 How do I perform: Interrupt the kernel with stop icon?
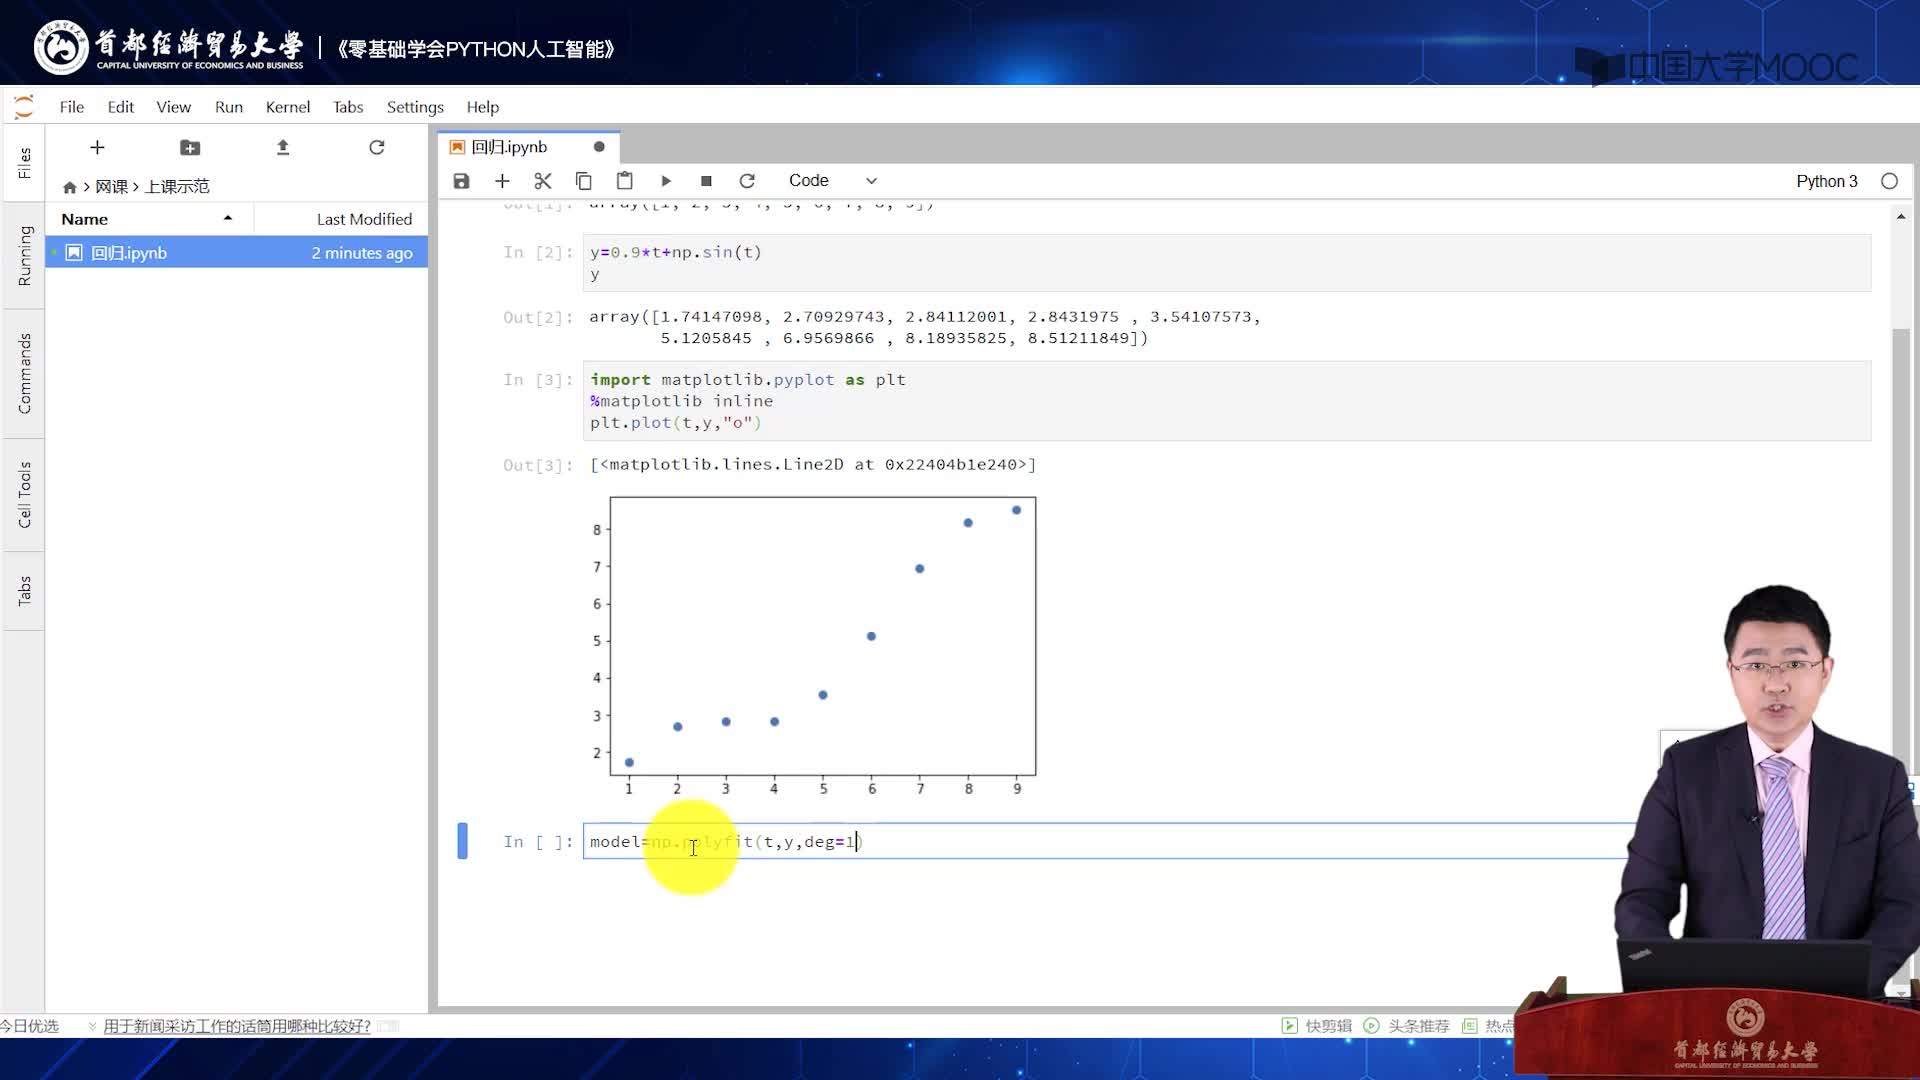coord(706,181)
